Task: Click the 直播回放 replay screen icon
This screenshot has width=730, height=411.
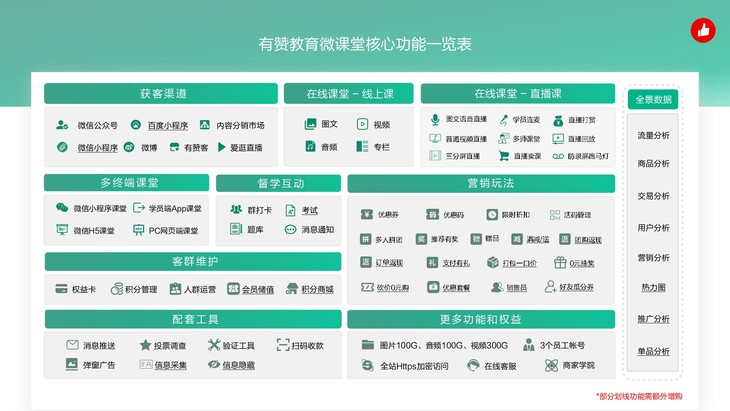Action: tap(558, 138)
